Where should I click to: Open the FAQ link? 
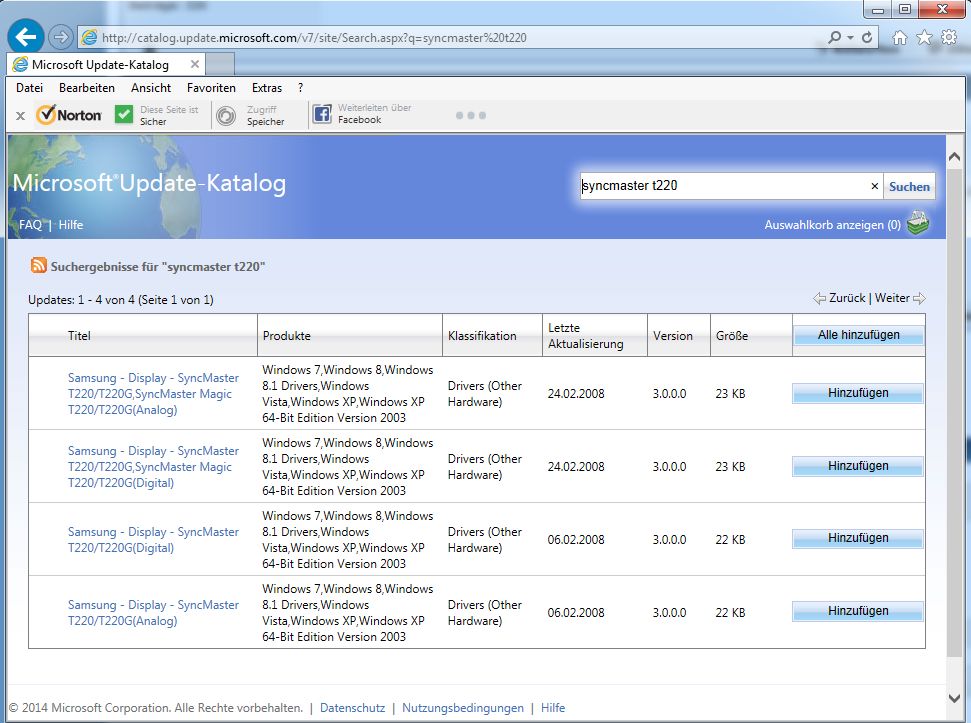point(30,225)
